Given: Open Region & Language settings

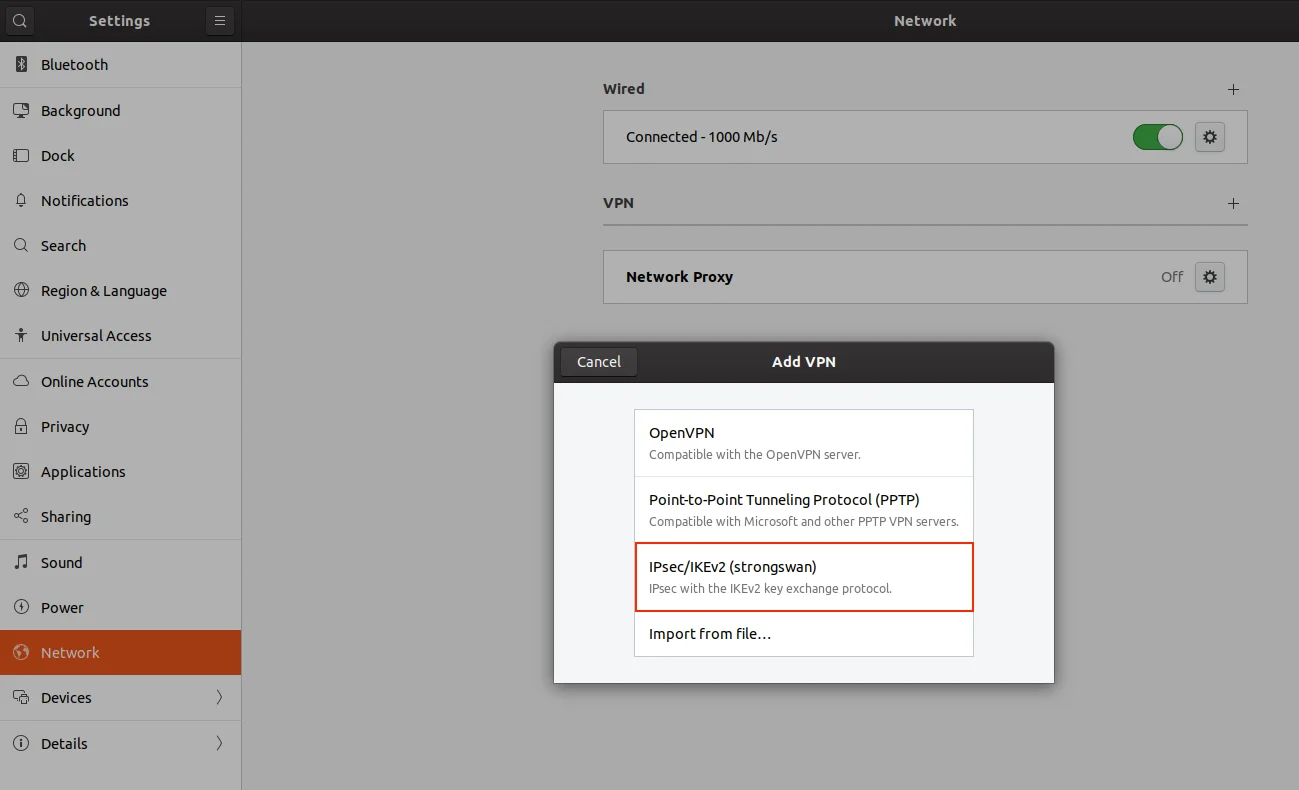Looking at the screenshot, I should [103, 291].
